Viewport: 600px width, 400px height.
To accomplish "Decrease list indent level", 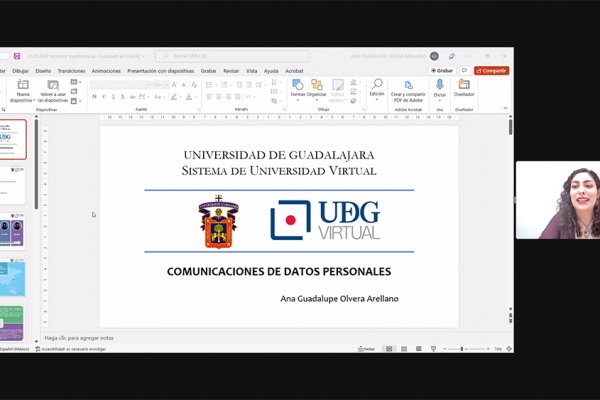I will tap(239, 85).
